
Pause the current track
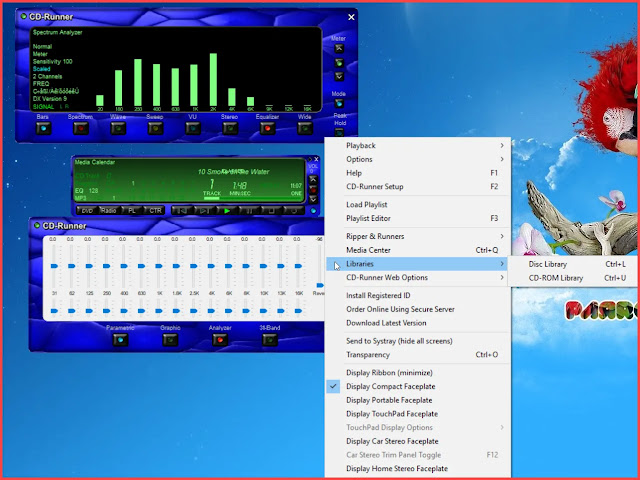(249, 211)
